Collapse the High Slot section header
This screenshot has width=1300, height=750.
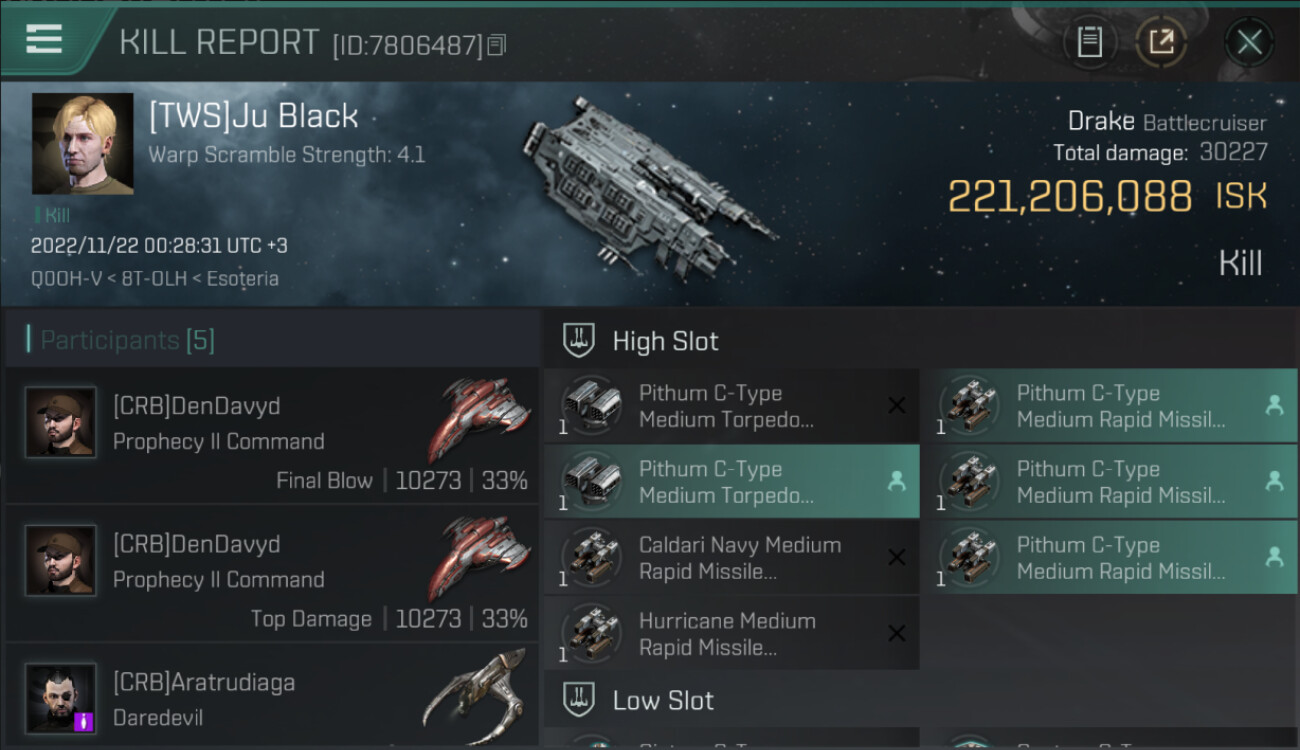[665, 341]
